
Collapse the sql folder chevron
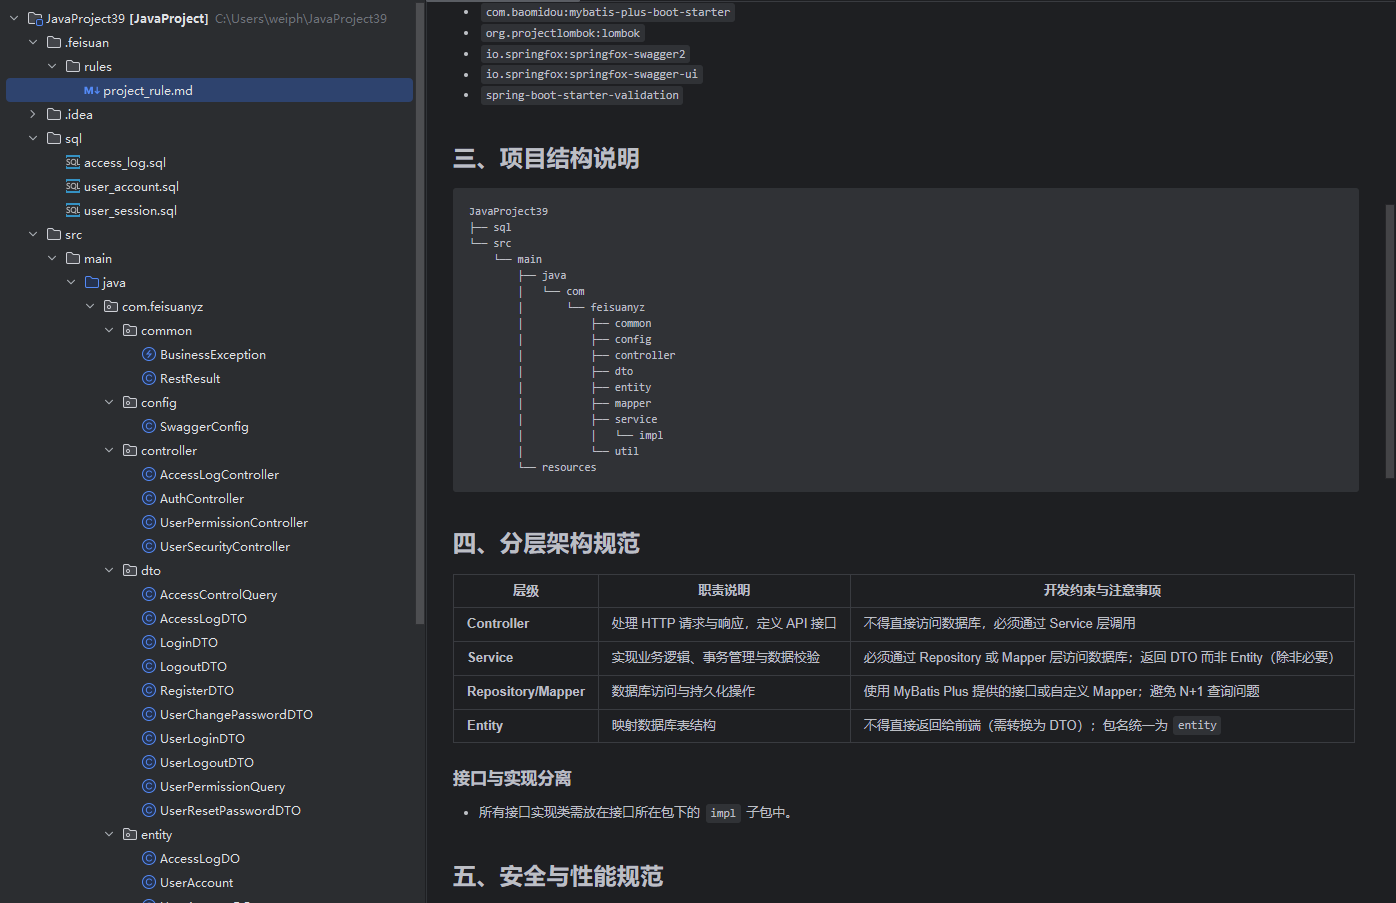33,139
